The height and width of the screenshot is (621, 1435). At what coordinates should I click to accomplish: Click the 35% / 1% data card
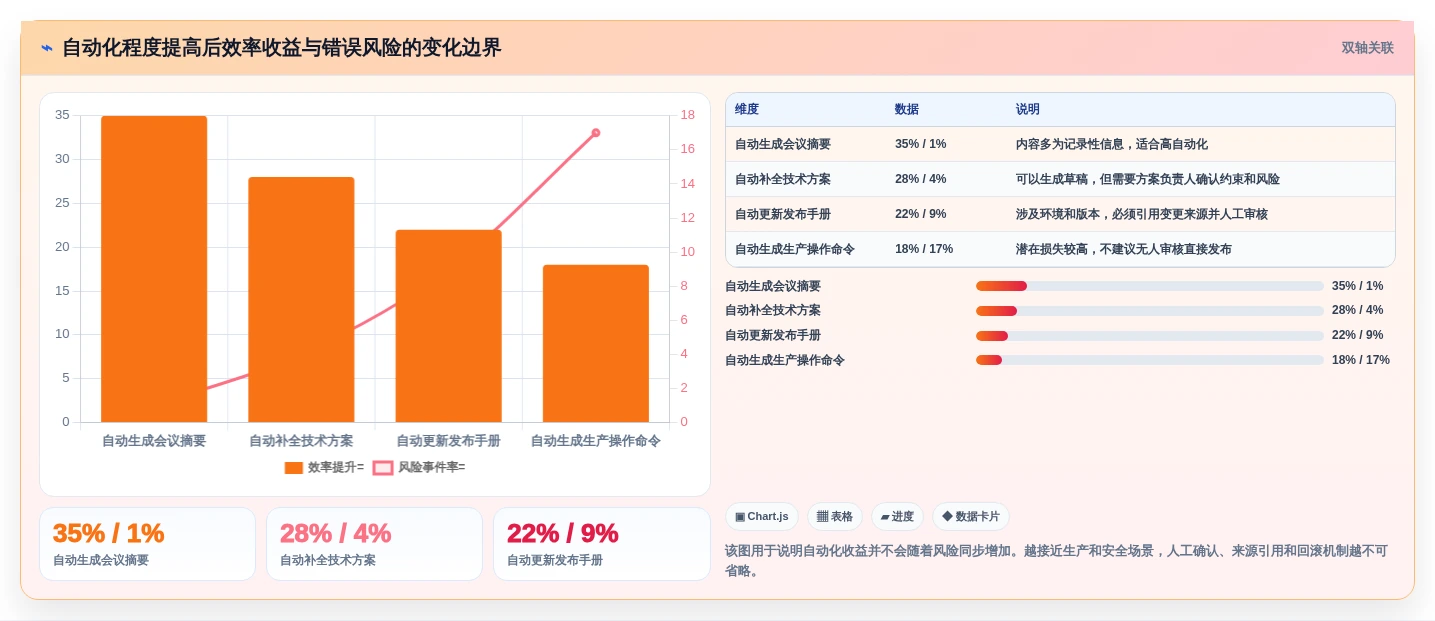(x=147, y=544)
